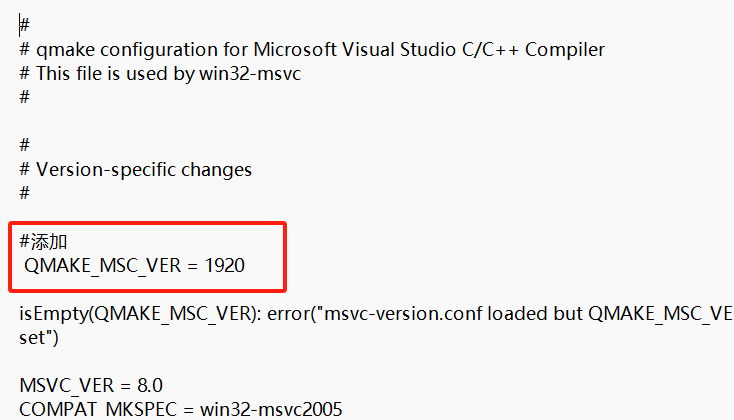Click 'win32-msvc' in the third comment line

coord(250,74)
